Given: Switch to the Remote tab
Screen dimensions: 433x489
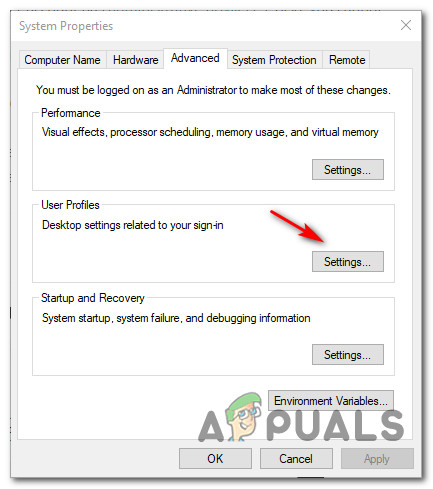Looking at the screenshot, I should [x=347, y=60].
